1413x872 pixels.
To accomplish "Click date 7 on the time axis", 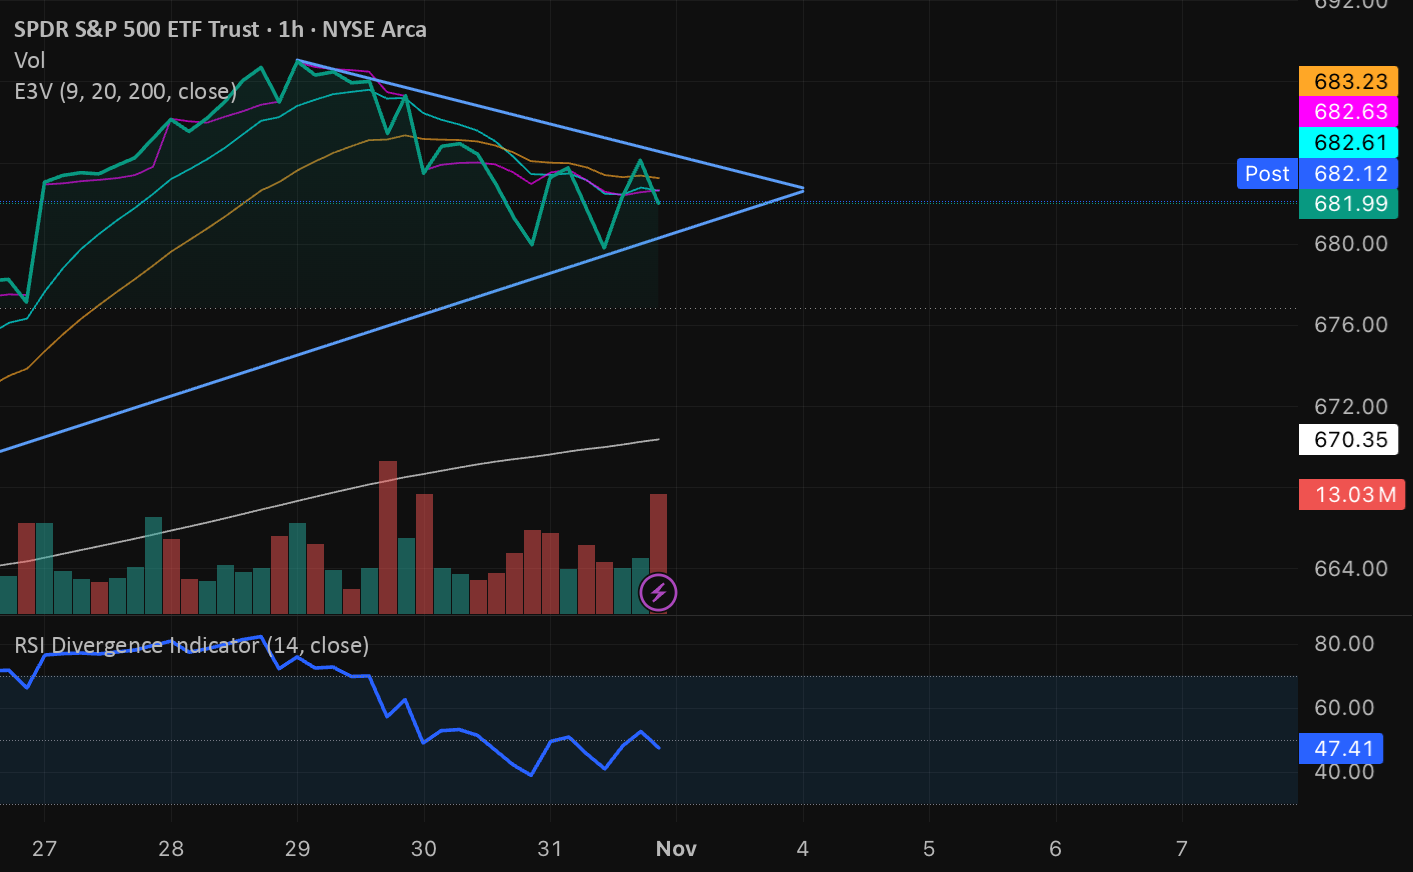I will pyautogui.click(x=1182, y=848).
